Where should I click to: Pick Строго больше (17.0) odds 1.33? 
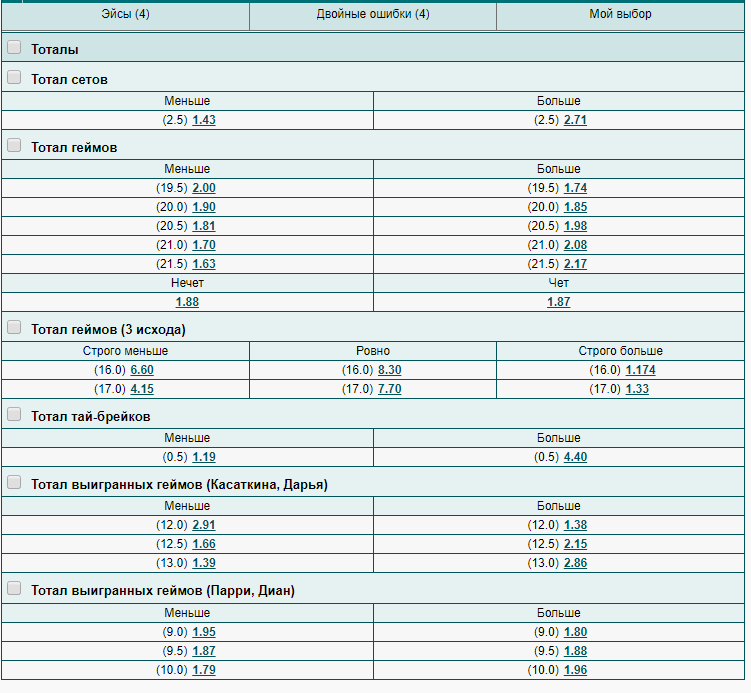[x=637, y=389]
